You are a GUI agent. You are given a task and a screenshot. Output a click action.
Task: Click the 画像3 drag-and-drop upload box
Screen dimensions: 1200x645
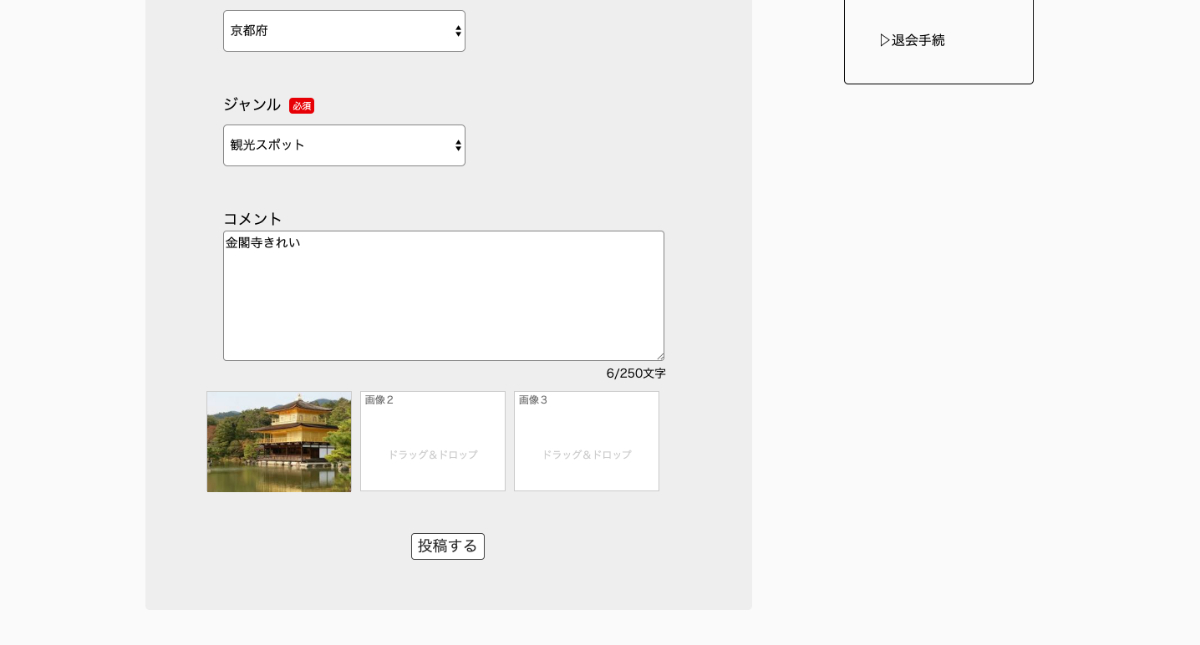(587, 441)
